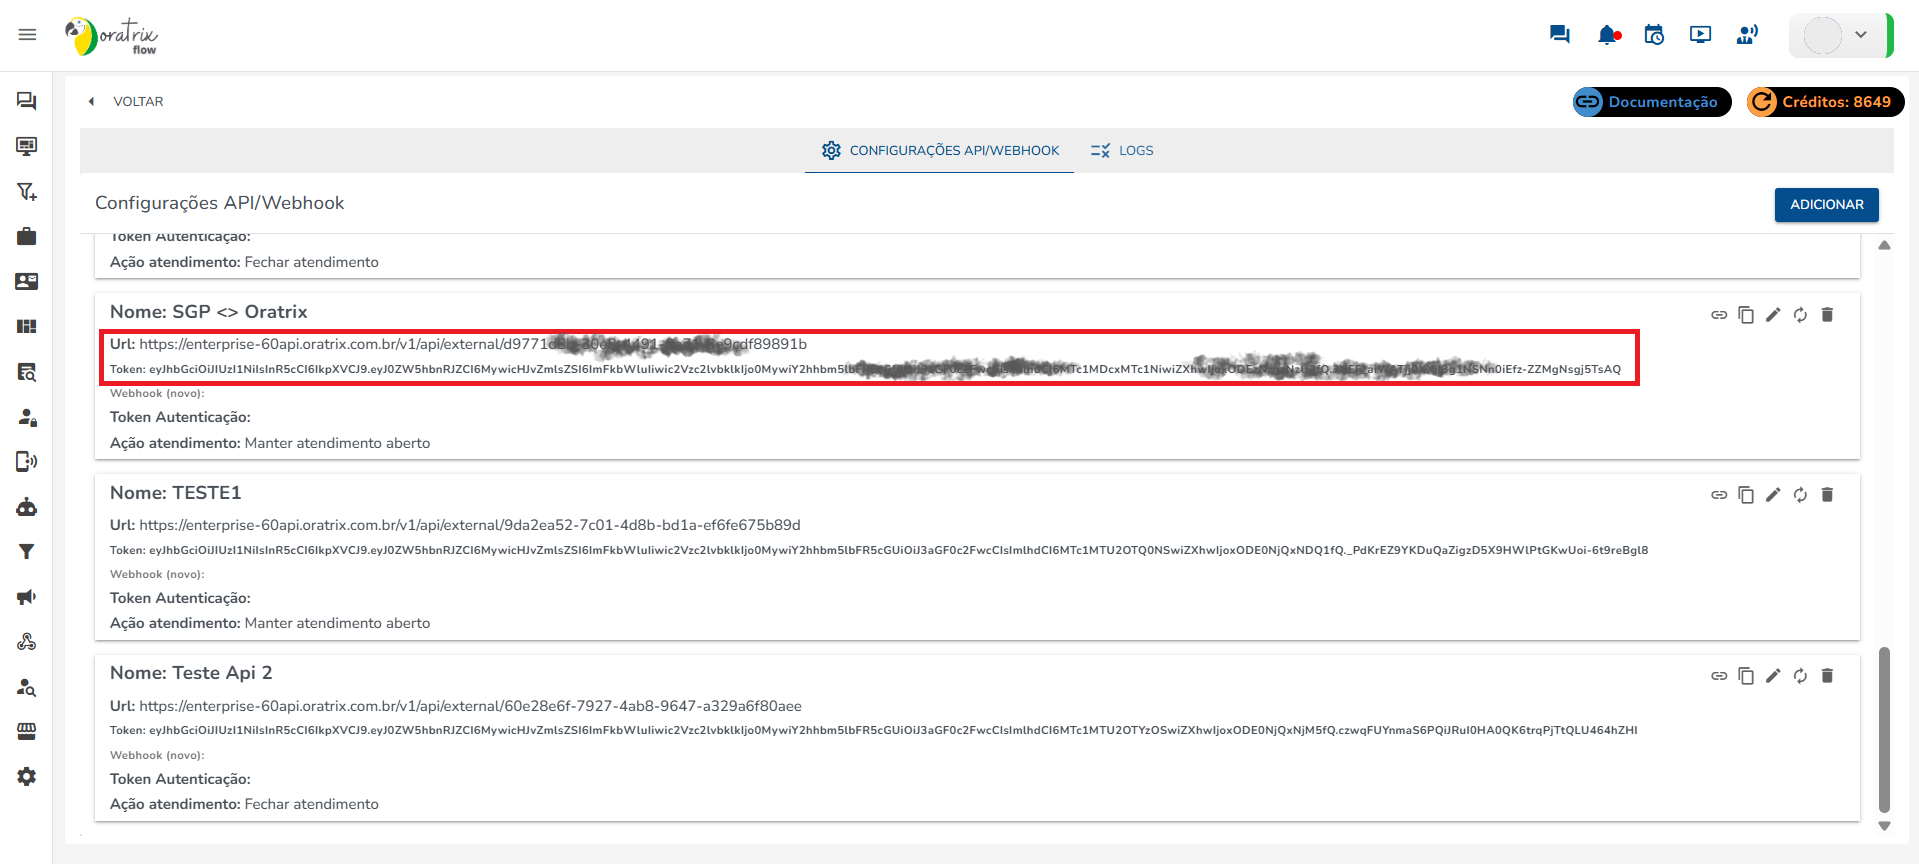Edit the TESTE1 configuration with pencil icon

(x=1773, y=495)
